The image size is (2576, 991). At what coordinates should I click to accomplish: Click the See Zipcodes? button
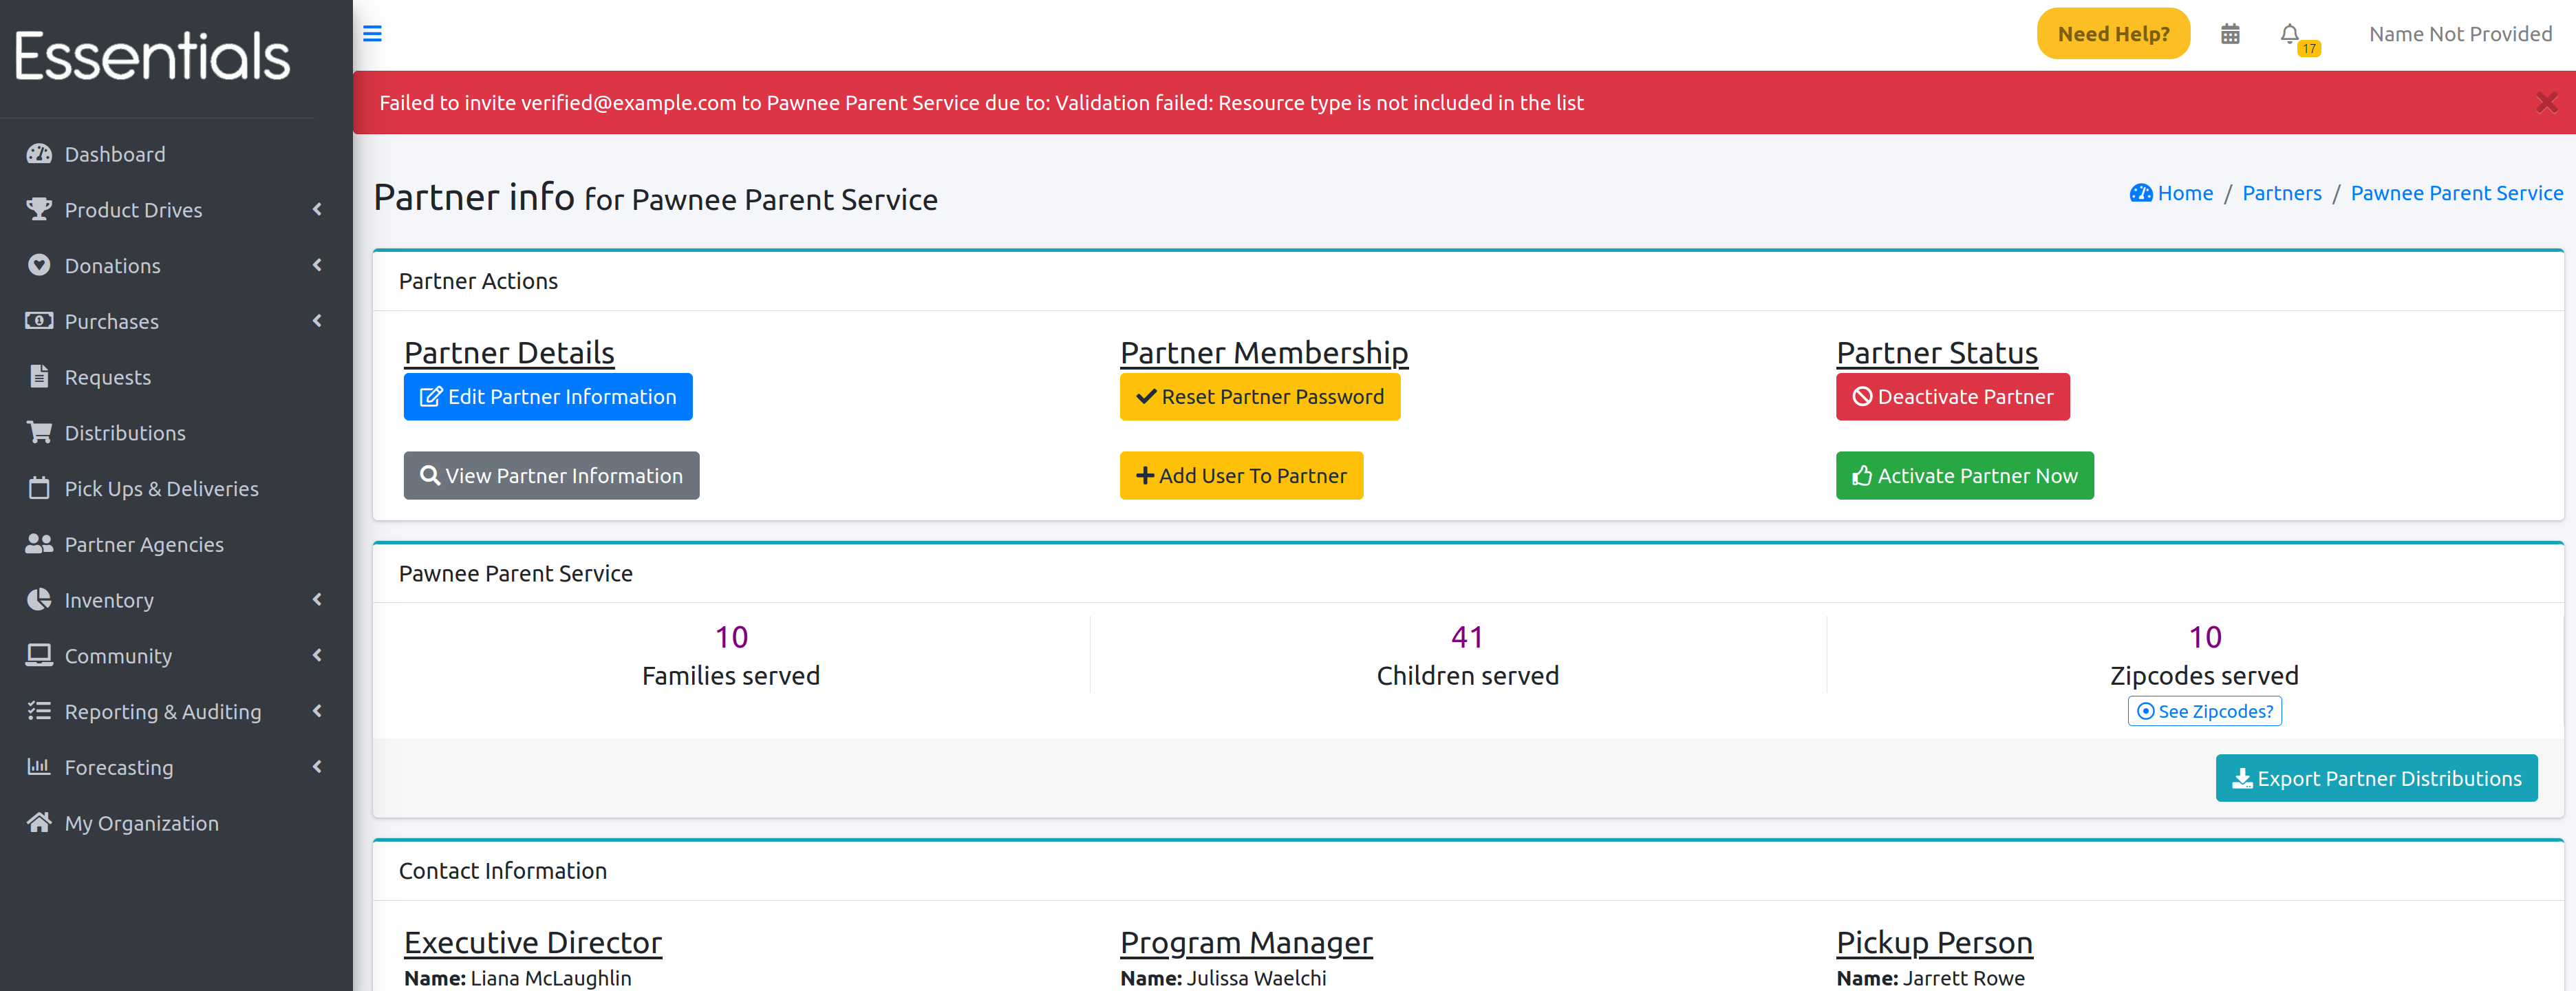(x=2204, y=711)
